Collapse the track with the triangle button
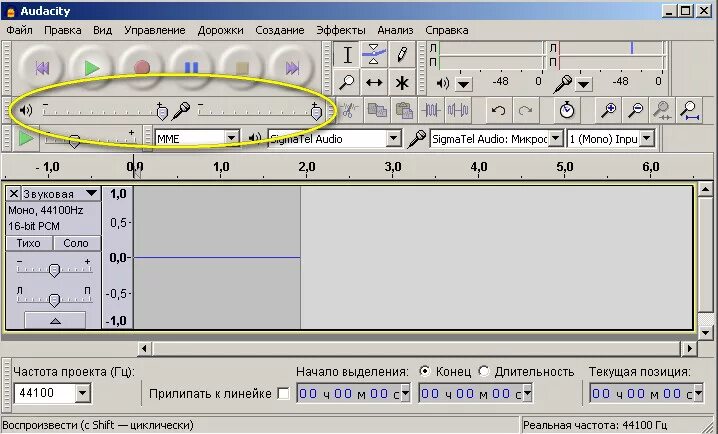The image size is (718, 434). click(x=55, y=320)
